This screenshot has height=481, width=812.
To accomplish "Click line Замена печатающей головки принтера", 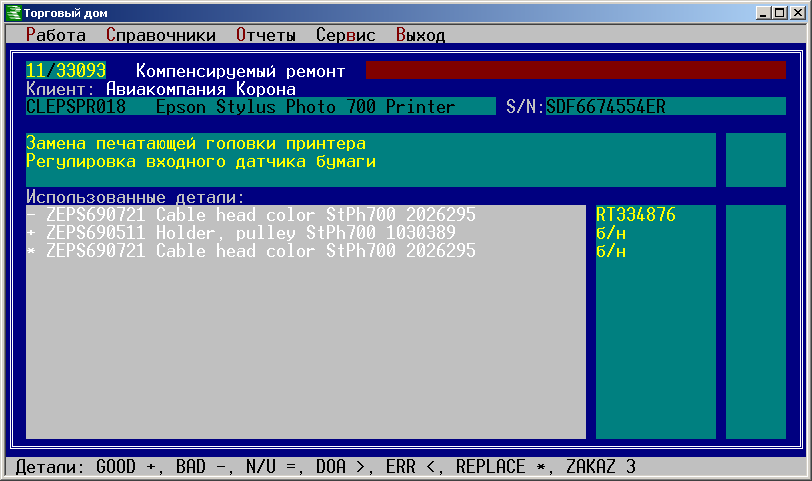I will pos(196,142).
